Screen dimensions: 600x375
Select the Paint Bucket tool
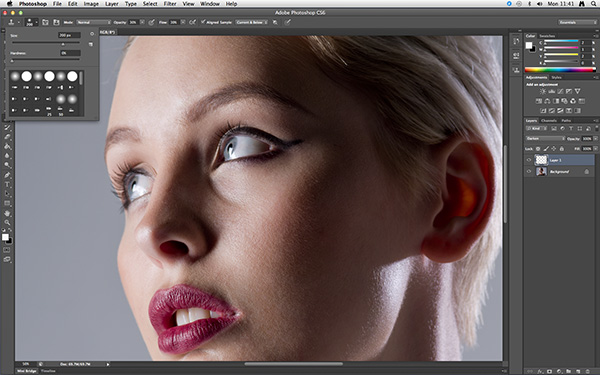click(7, 147)
